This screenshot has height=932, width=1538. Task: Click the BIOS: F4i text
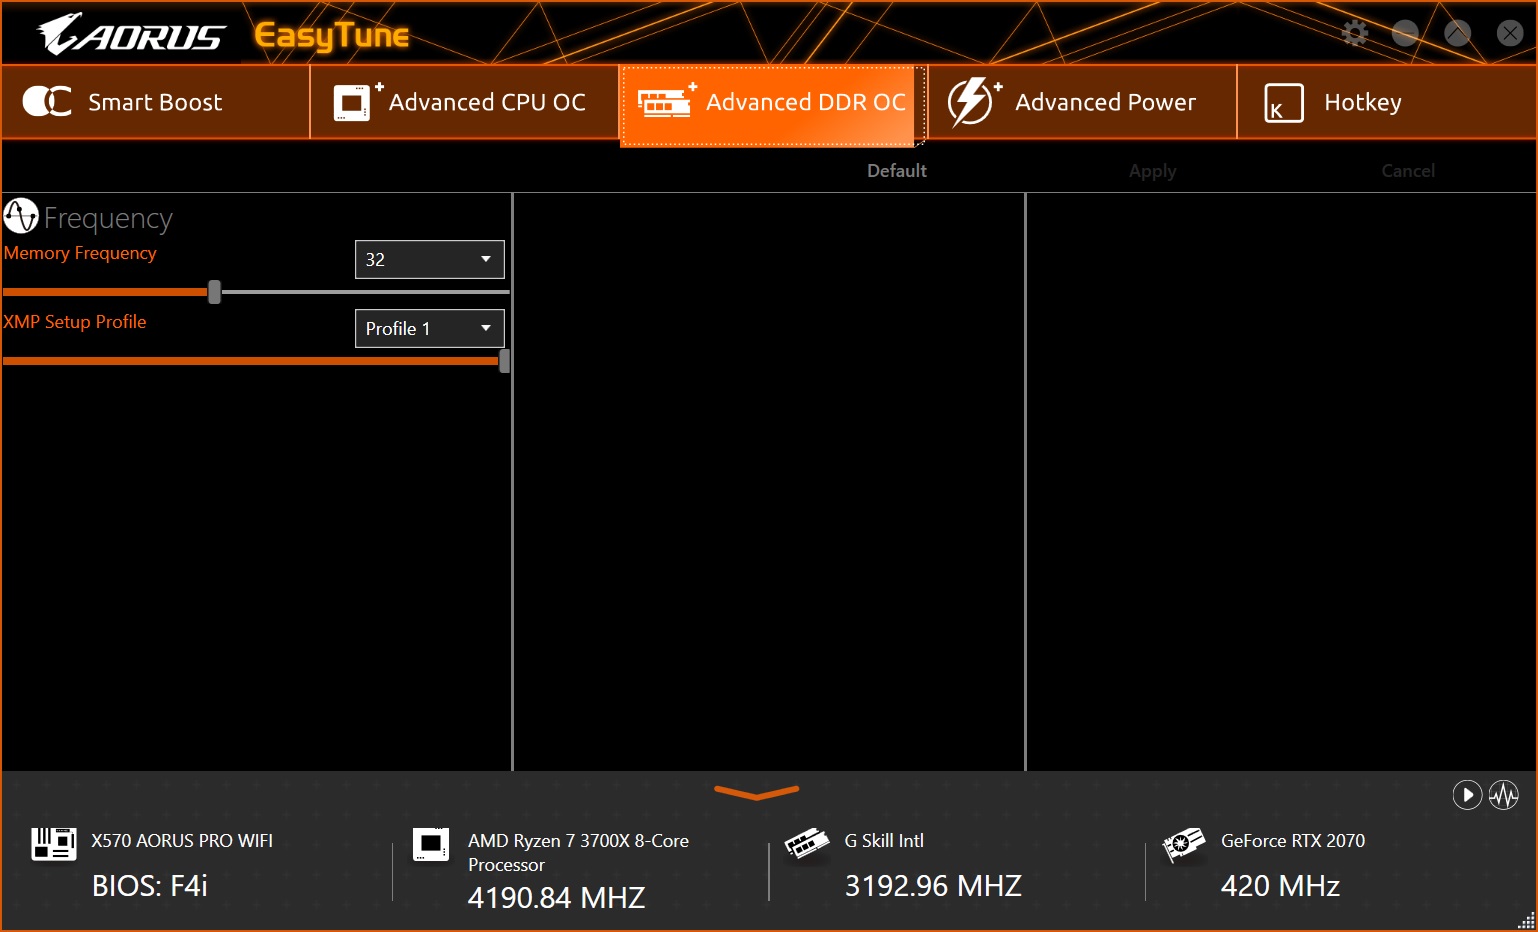point(150,886)
